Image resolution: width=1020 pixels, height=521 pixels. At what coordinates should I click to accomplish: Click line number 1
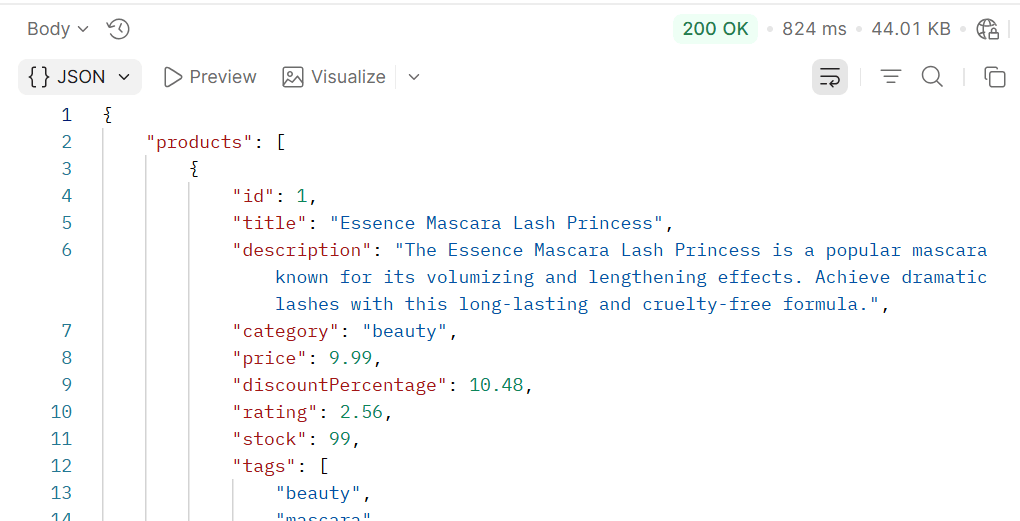[x=66, y=115]
